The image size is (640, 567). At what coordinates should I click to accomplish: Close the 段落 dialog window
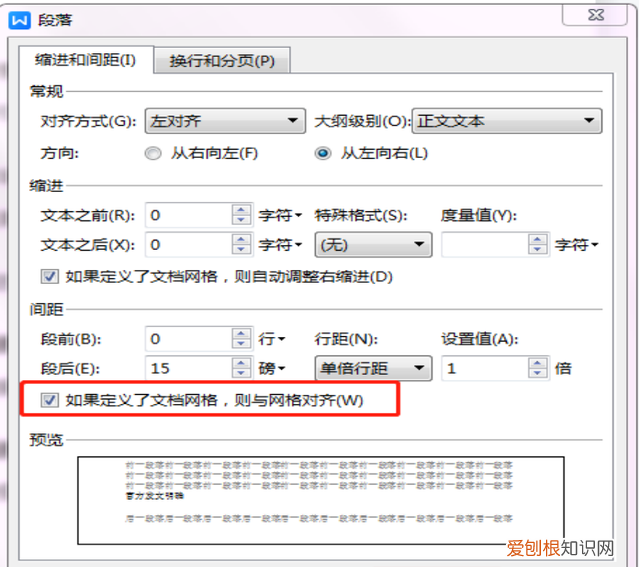click(595, 16)
